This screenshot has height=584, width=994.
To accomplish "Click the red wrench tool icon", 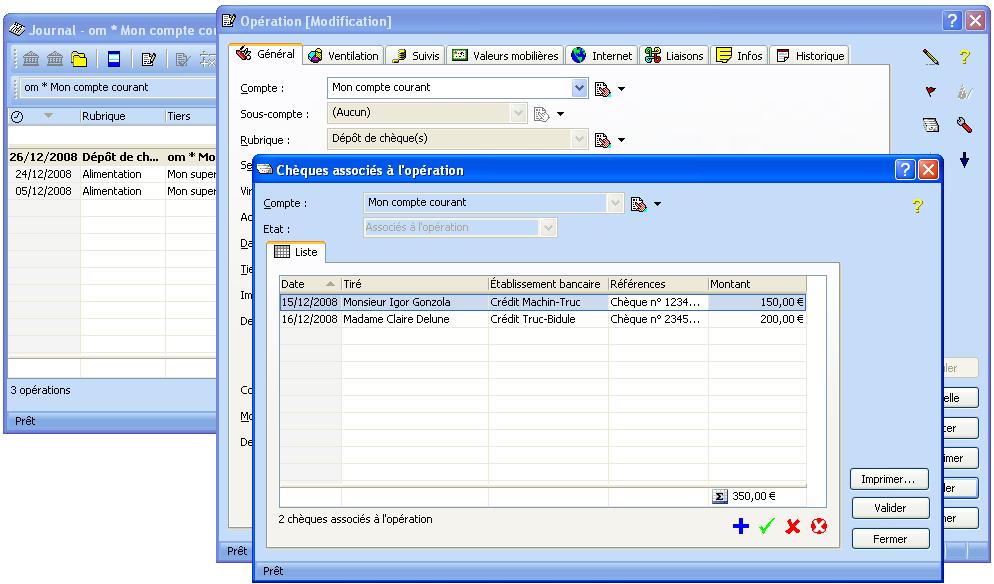I will [964, 125].
